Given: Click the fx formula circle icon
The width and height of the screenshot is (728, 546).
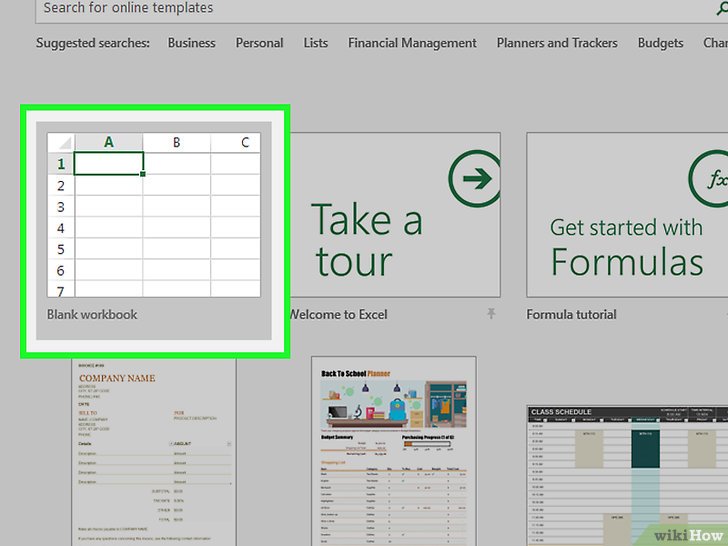Looking at the screenshot, I should (x=709, y=179).
